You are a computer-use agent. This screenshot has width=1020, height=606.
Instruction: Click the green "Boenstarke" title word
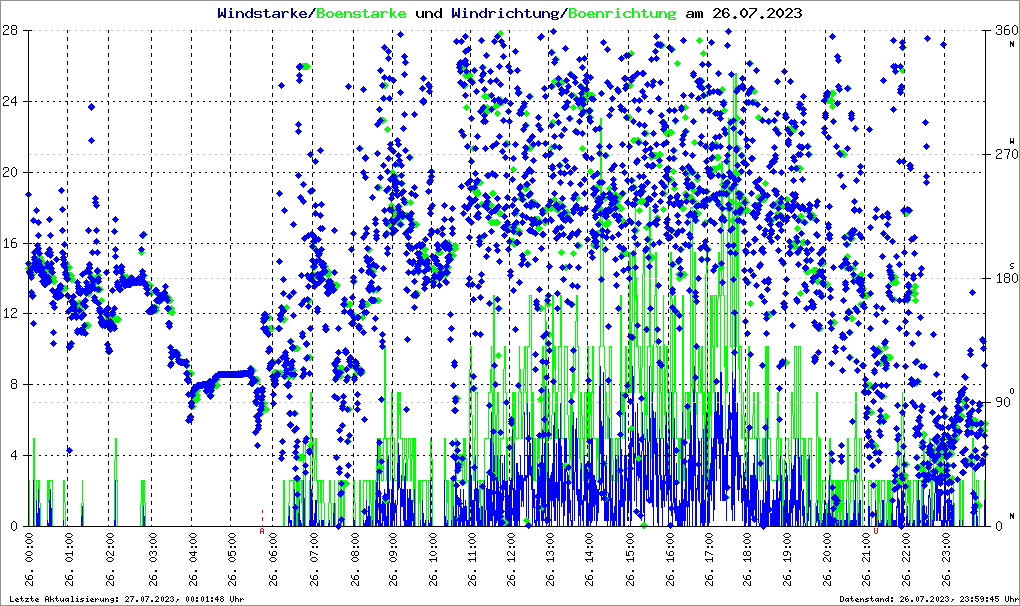(x=361, y=14)
